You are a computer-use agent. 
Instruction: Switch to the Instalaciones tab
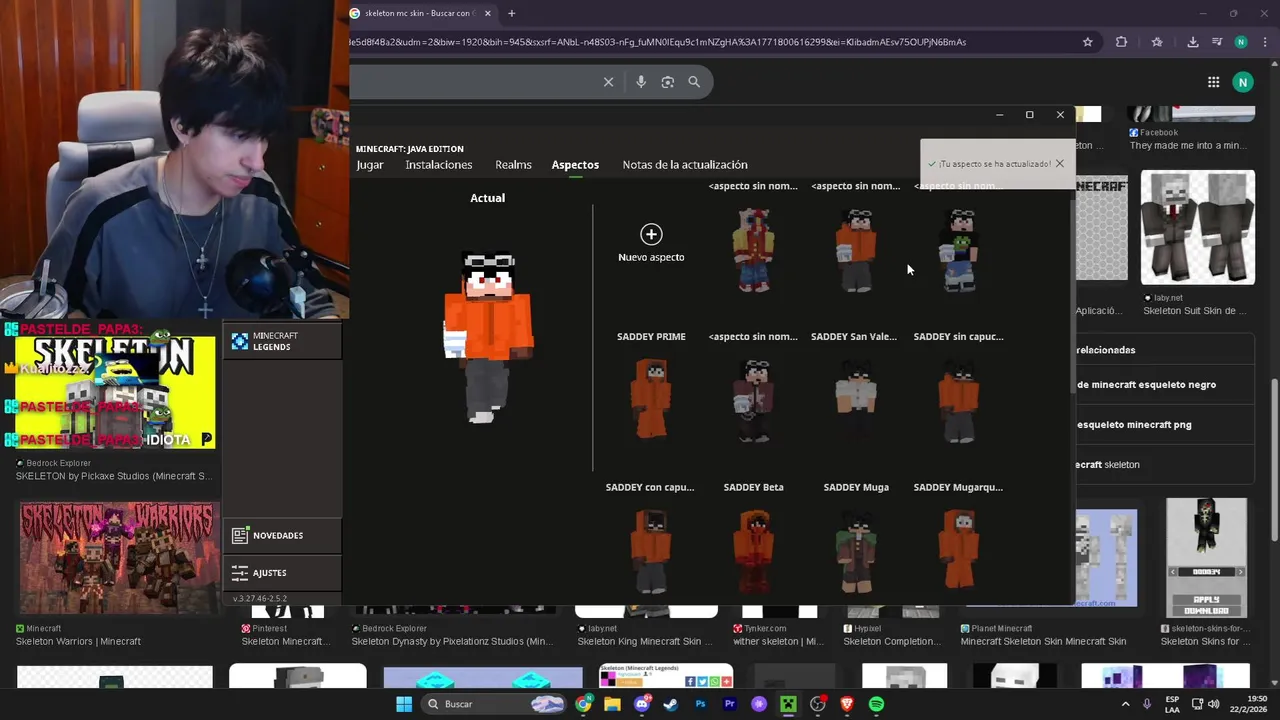[x=439, y=165]
